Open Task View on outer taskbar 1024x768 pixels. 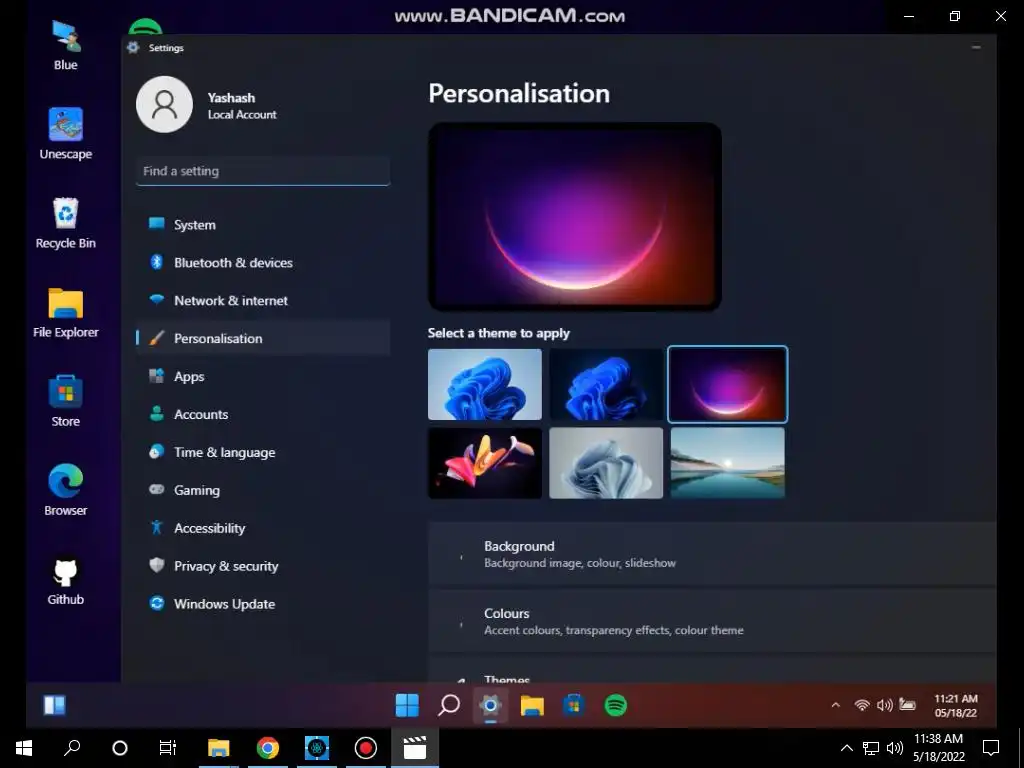168,748
